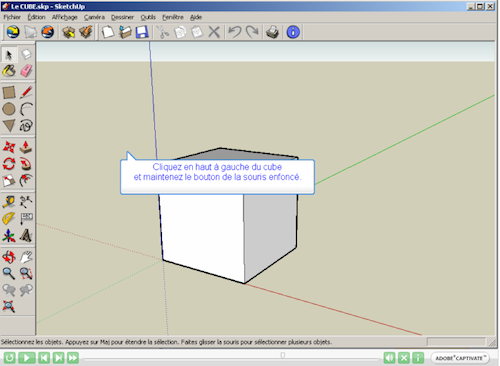The width and height of the screenshot is (500, 366).
Task: Click the Get Models box icon
Action: coord(69,32)
